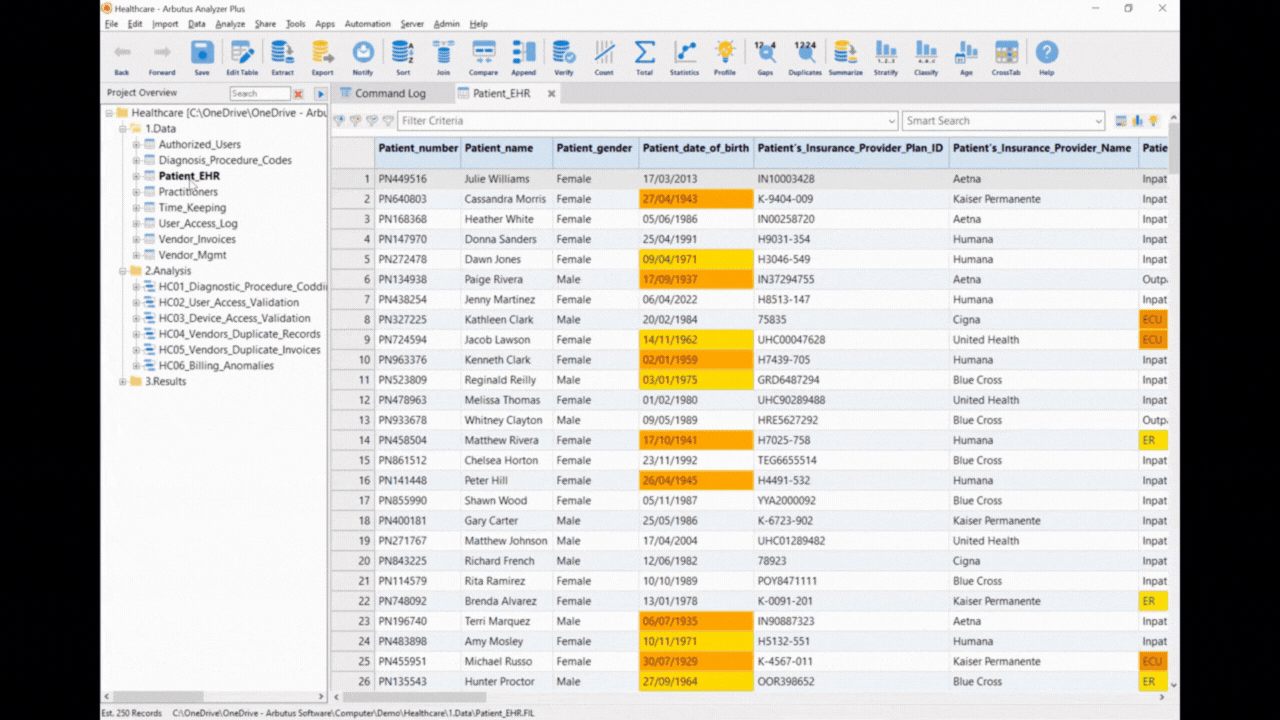The width and height of the screenshot is (1280, 720).
Task: Open the Smart Search dropdown arrow
Action: pos(1098,121)
